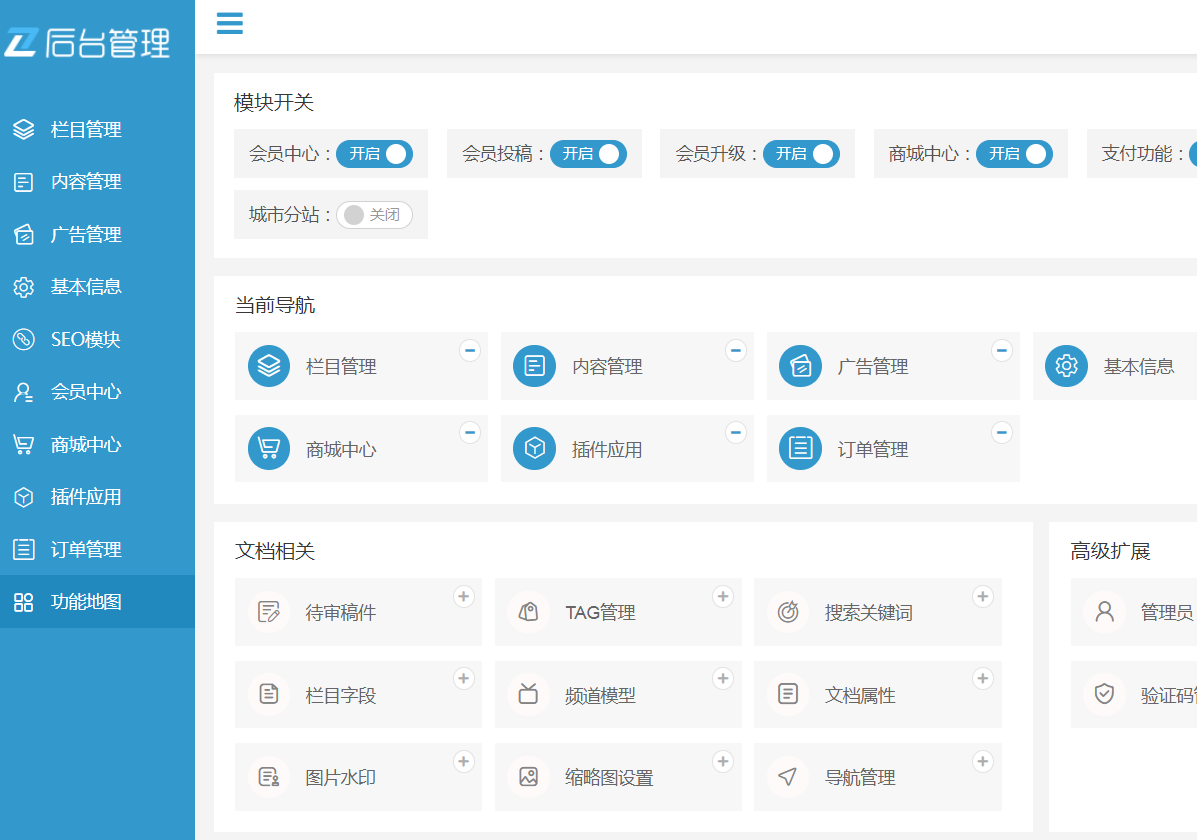
Task: Click 商城中心 cart icon in sidebar
Action: point(24,444)
